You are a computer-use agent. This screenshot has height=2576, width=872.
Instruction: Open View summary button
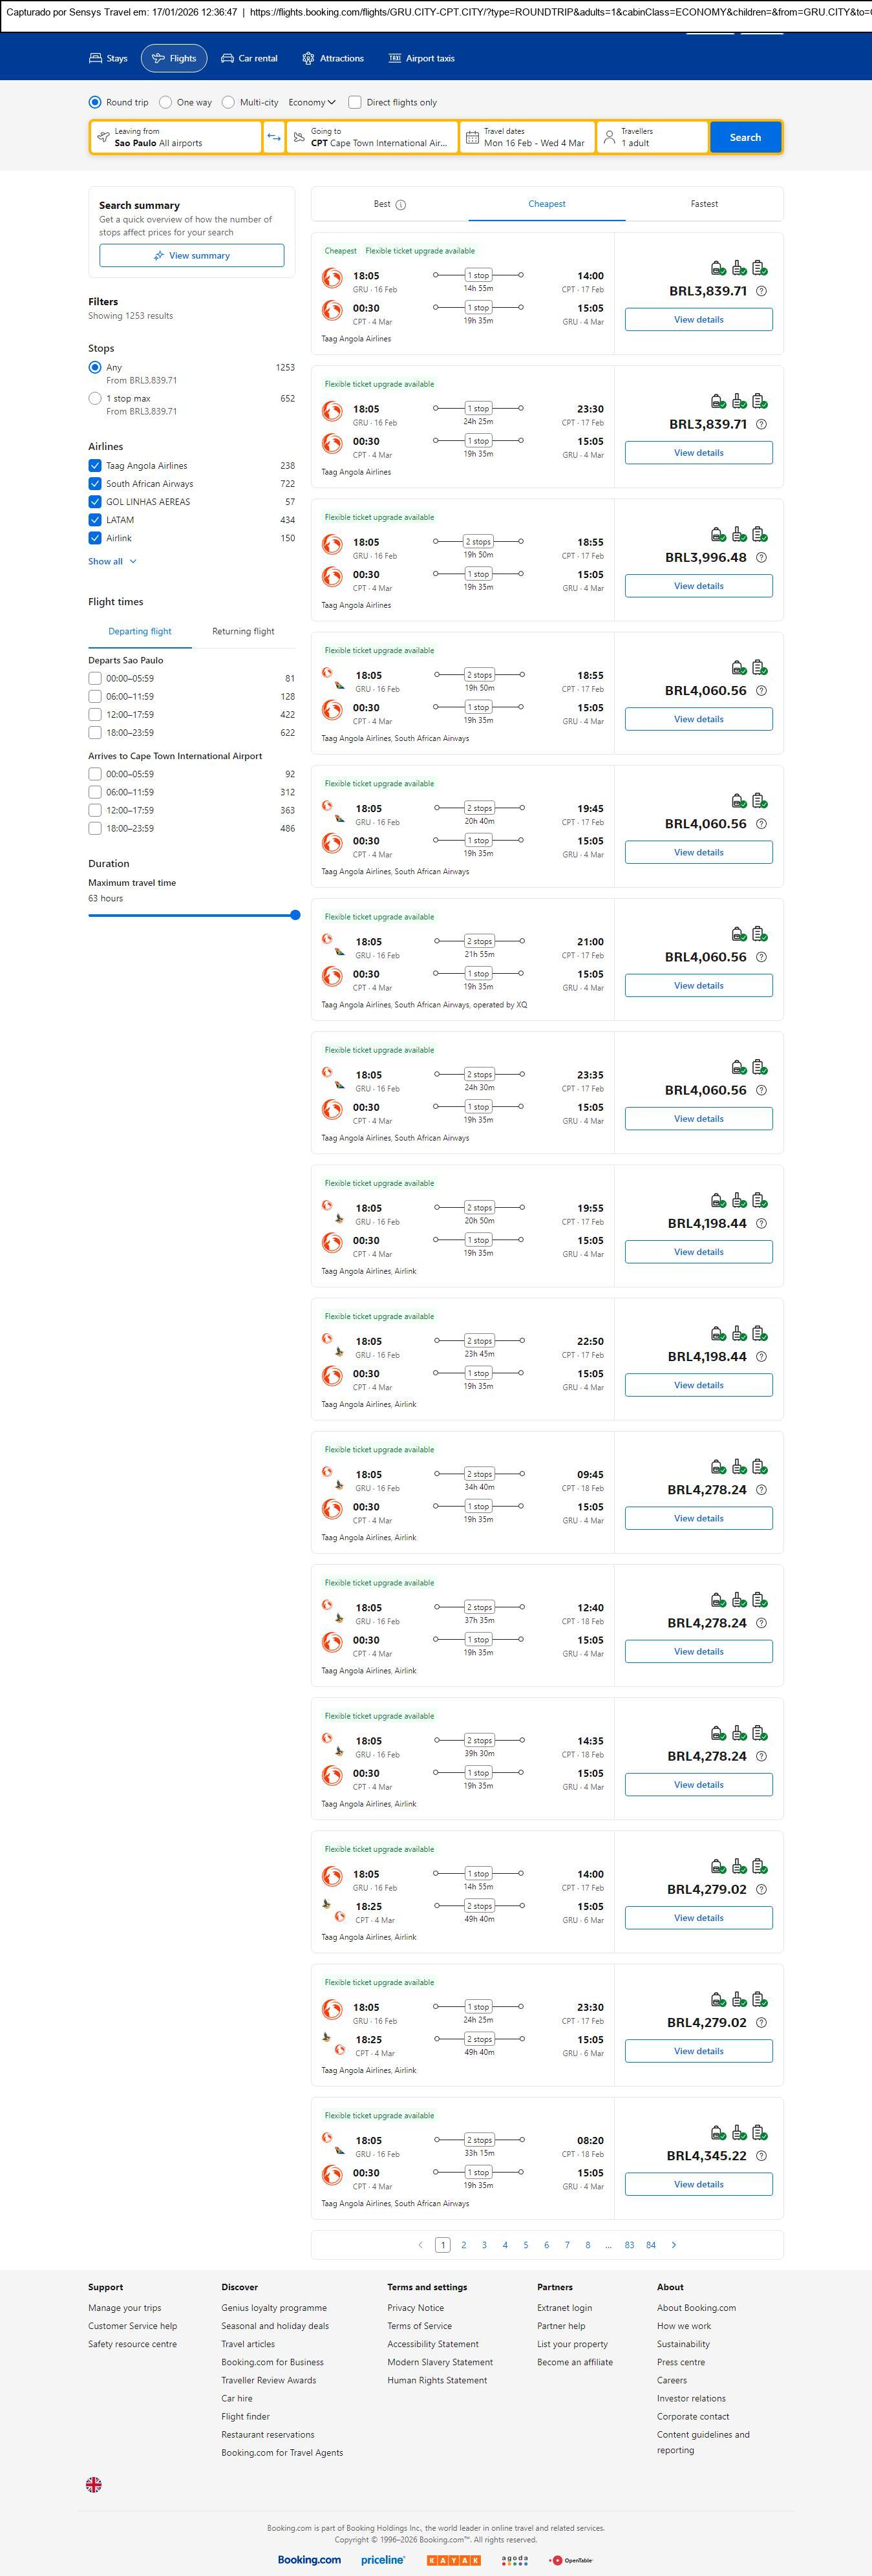tap(191, 256)
